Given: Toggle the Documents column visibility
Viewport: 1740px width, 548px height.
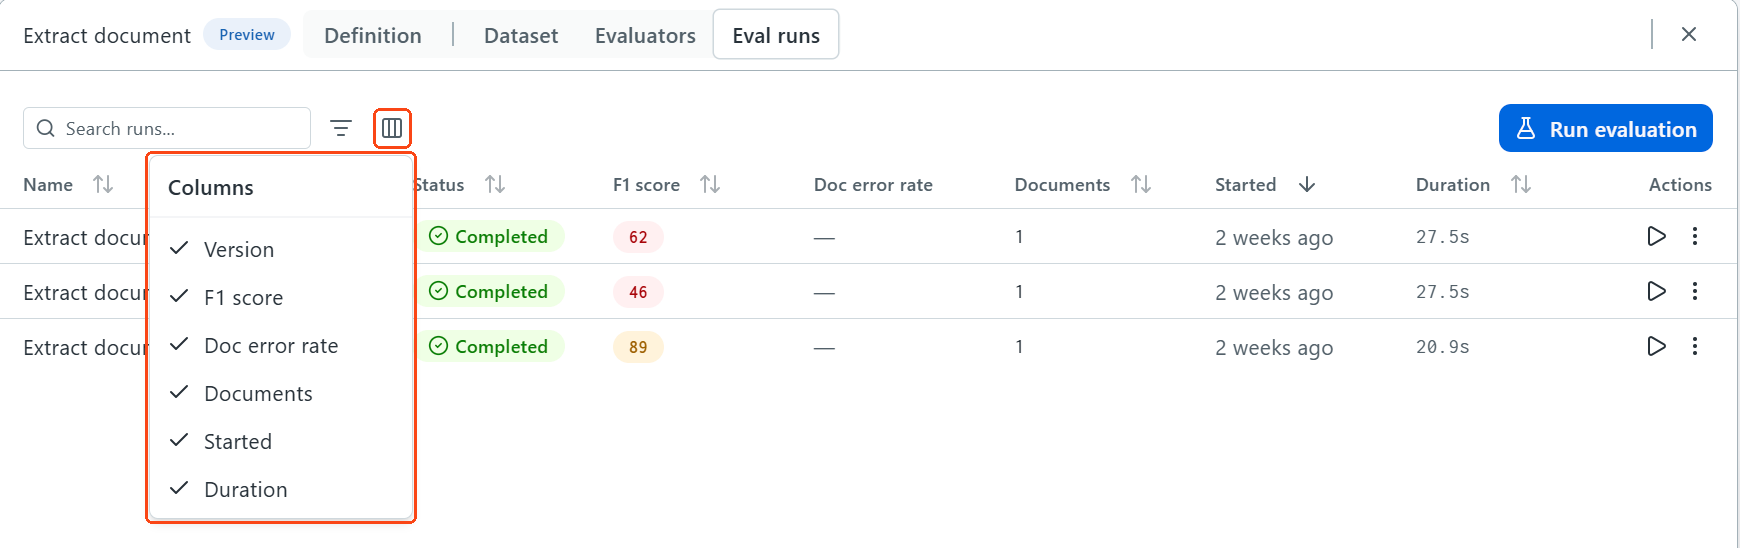Looking at the screenshot, I should 281,393.
